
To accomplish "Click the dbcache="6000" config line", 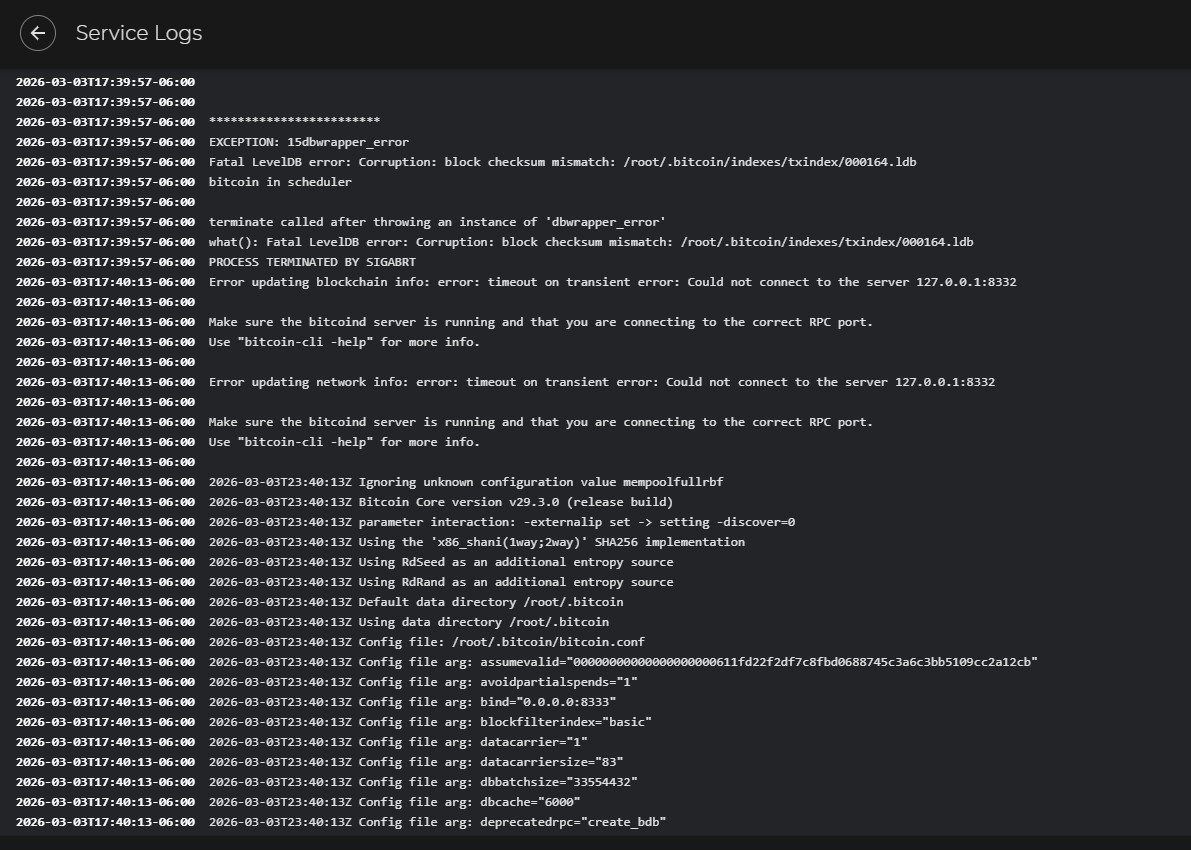I will pos(395,802).
